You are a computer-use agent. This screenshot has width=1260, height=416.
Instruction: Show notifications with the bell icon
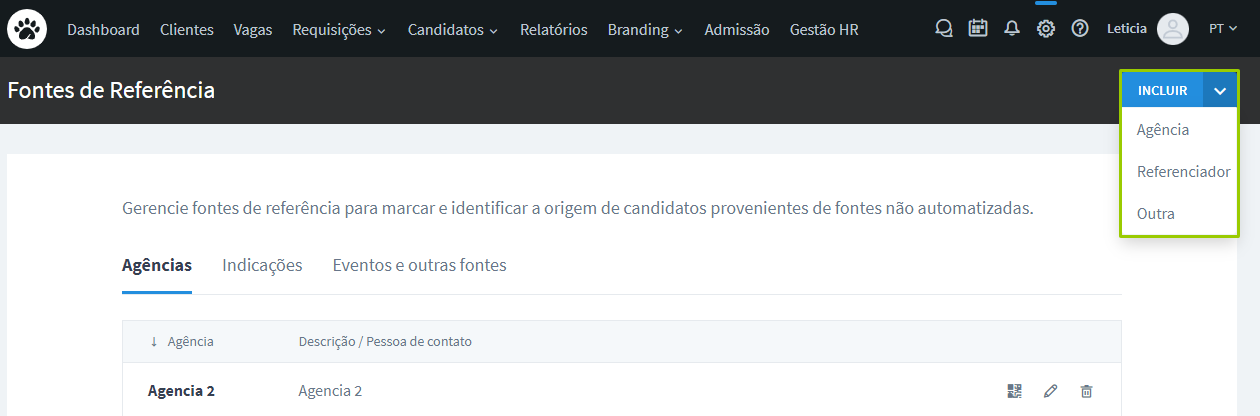(x=1012, y=29)
